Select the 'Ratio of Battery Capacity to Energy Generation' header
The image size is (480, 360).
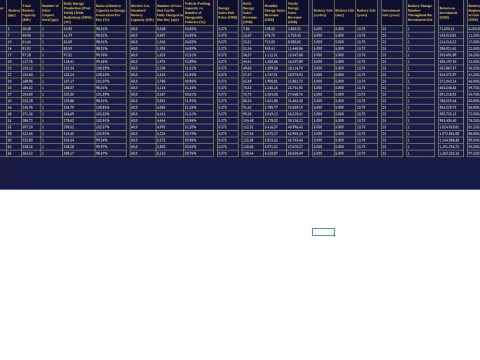click(111, 13)
